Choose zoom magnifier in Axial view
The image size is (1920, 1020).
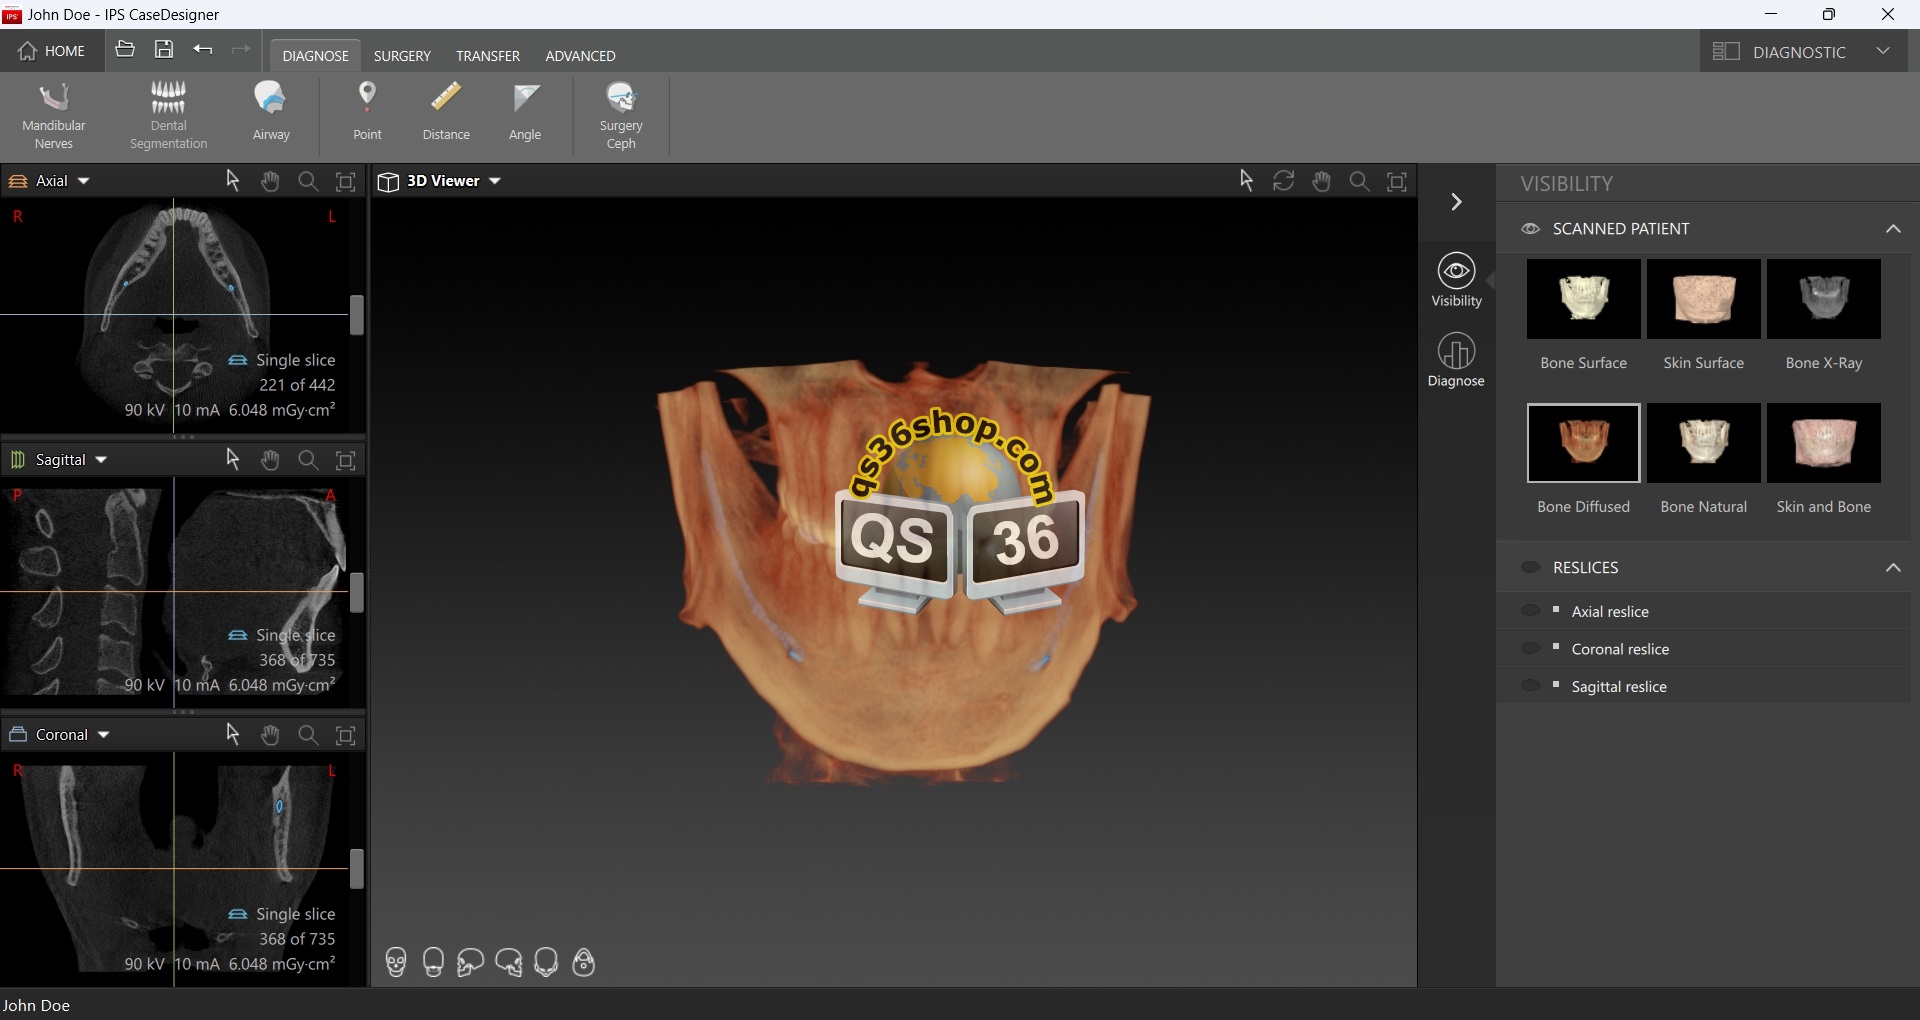pyautogui.click(x=309, y=181)
